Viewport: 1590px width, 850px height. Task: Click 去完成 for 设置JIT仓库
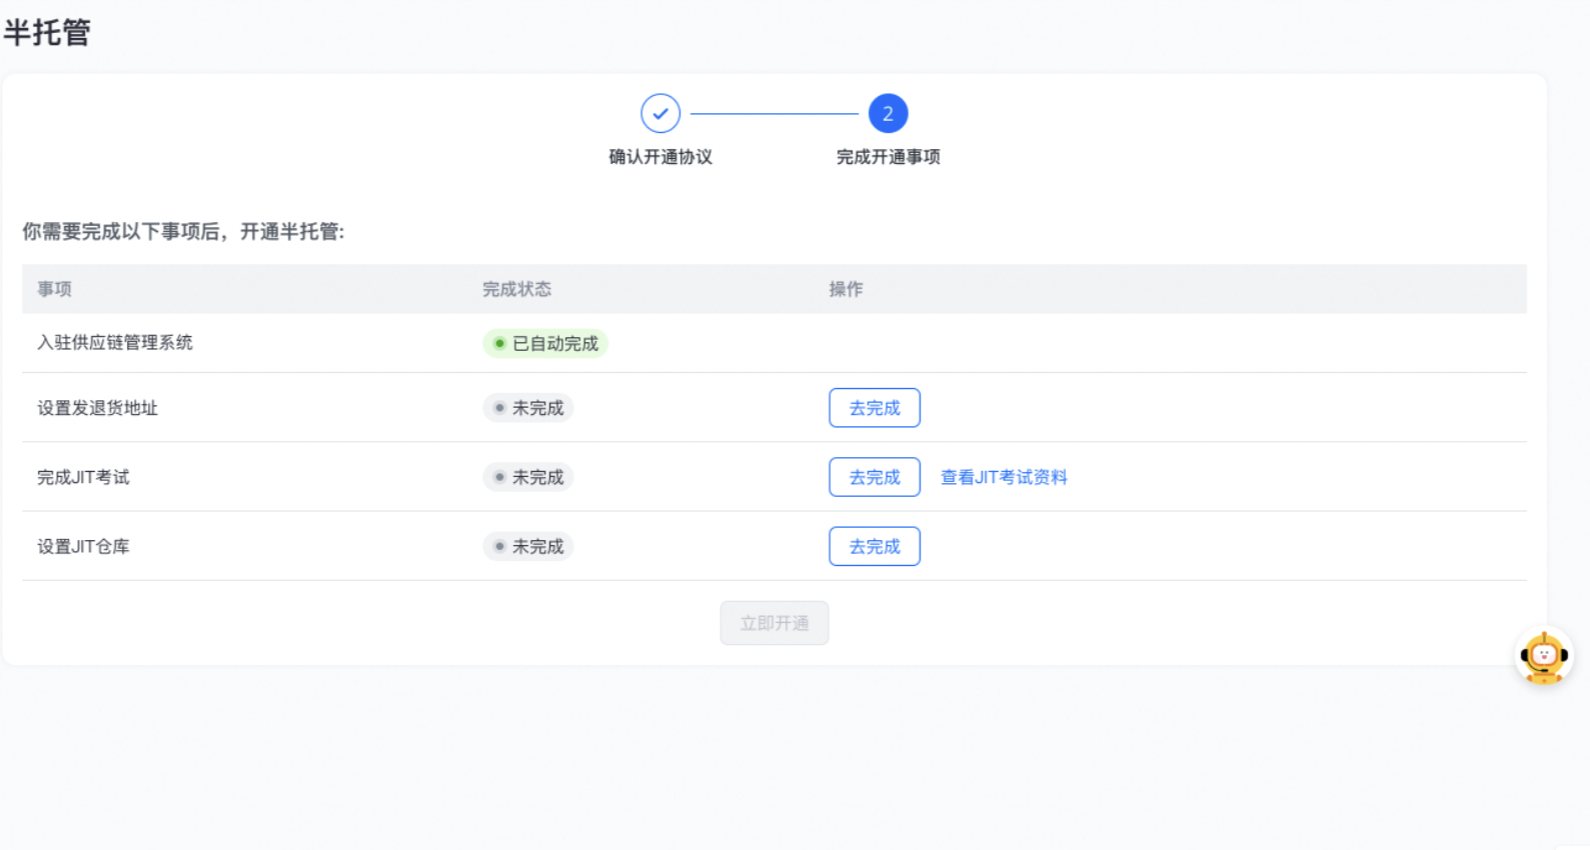click(x=874, y=546)
